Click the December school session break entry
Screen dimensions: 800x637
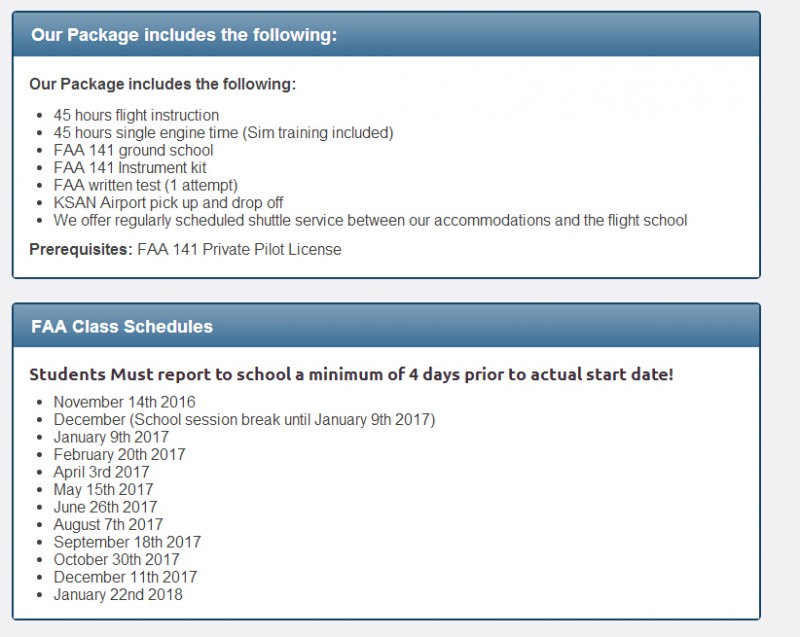click(244, 419)
